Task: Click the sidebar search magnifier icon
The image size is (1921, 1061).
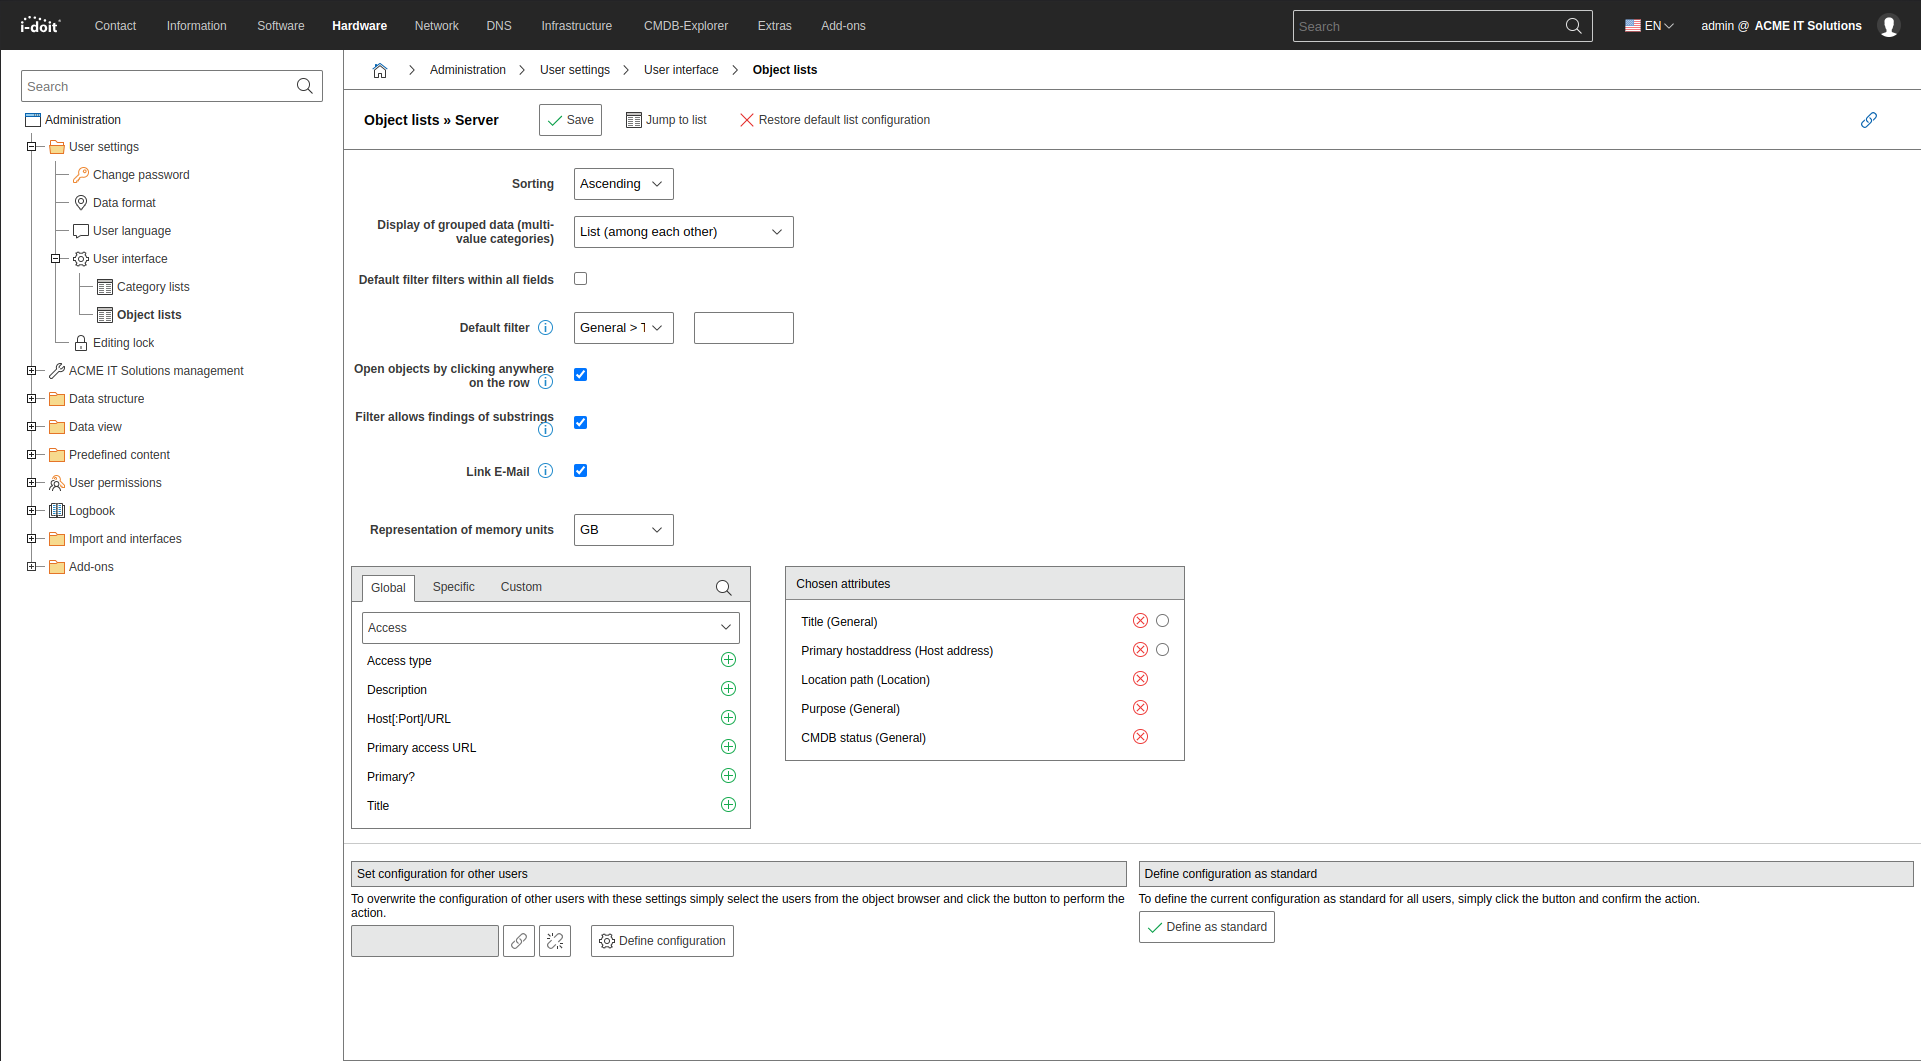Action: coord(305,86)
